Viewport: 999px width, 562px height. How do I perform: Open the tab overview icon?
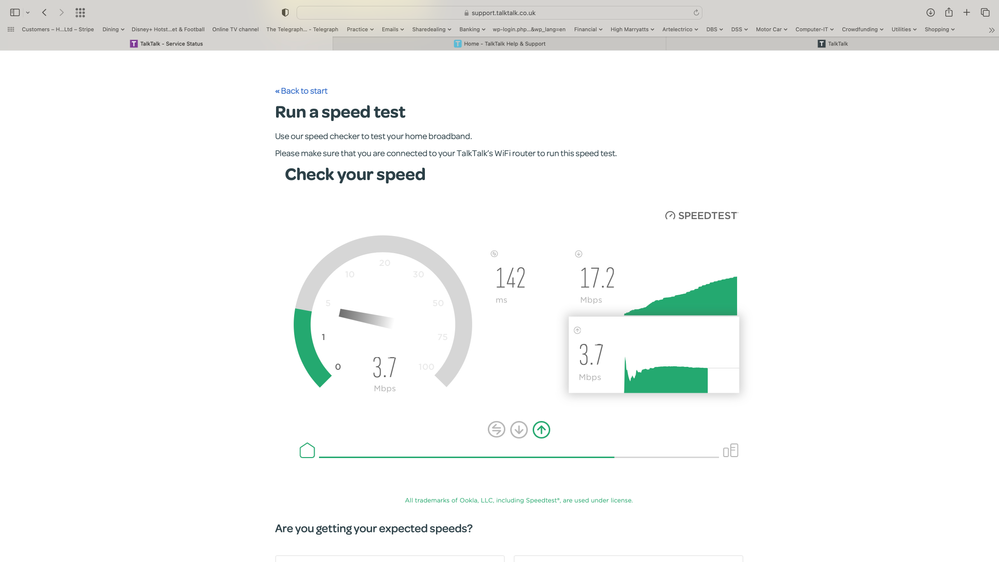coord(985,13)
